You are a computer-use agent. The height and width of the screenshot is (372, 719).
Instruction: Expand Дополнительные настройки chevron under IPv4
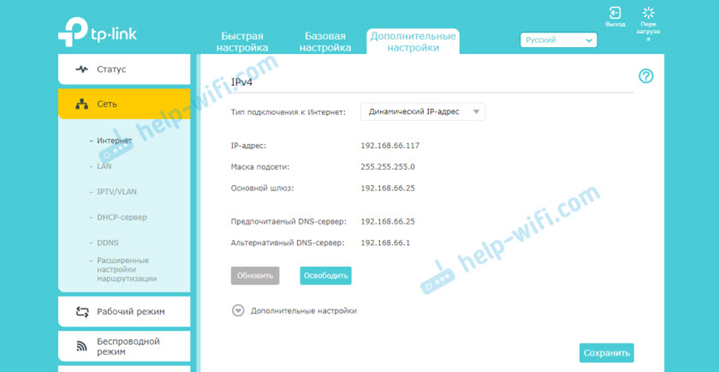click(x=238, y=311)
